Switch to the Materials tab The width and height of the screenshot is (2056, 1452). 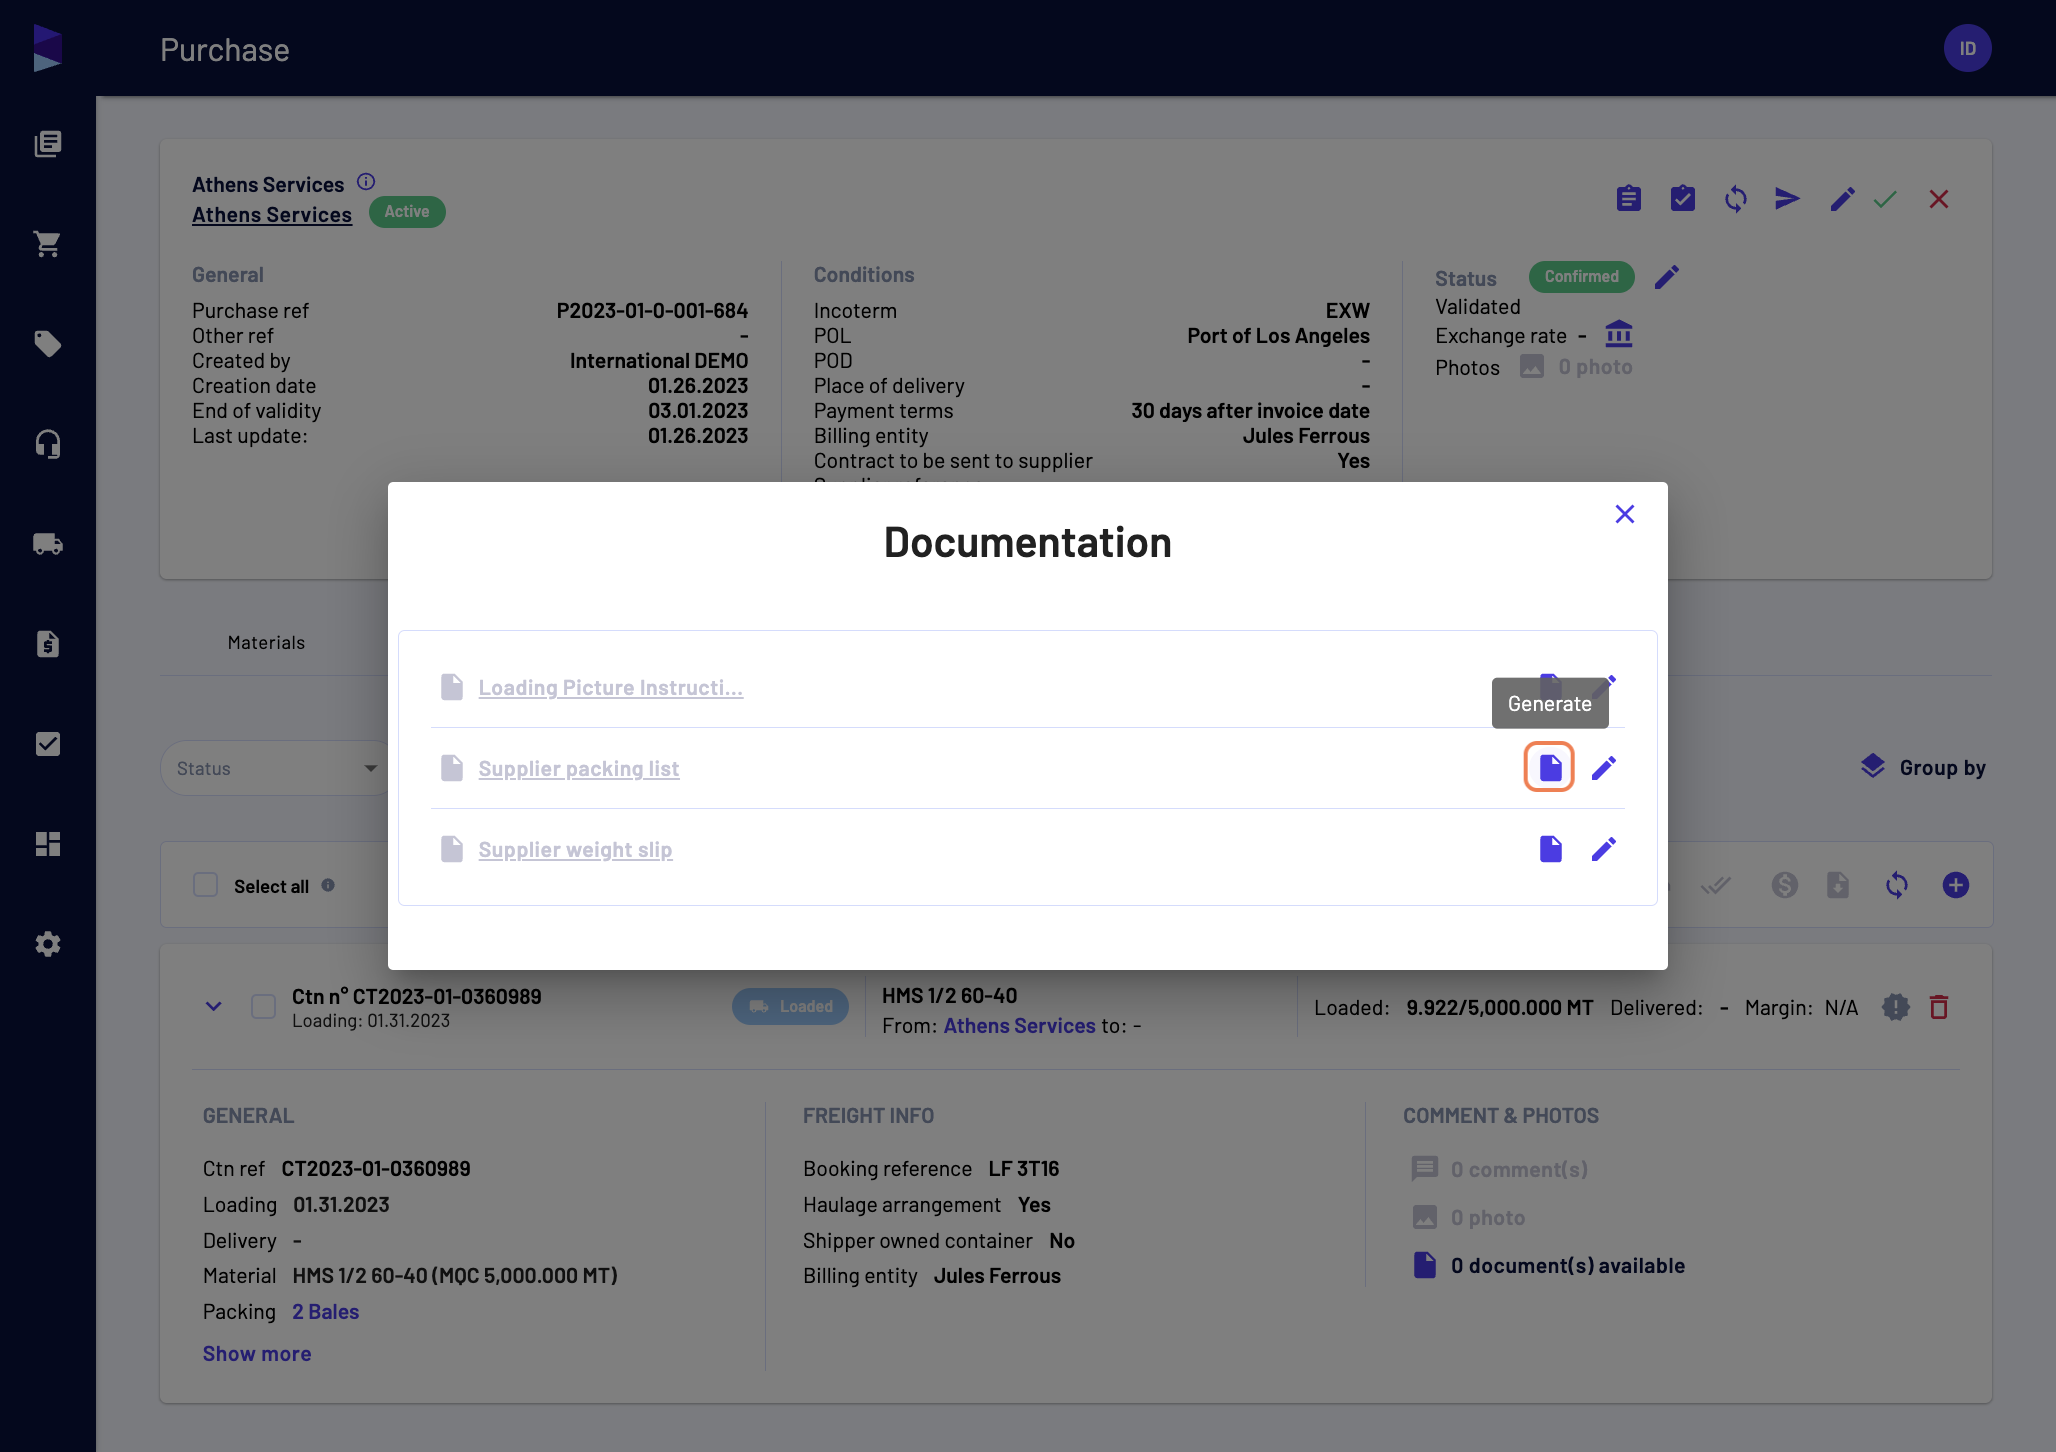click(x=266, y=642)
